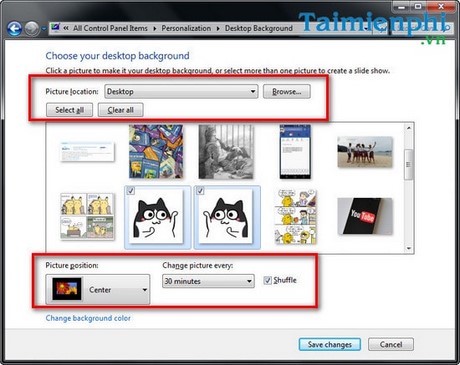Viewport: 460px width, 365px height.
Task: Expand the 30 minutes interval dropdown
Action: point(208,281)
